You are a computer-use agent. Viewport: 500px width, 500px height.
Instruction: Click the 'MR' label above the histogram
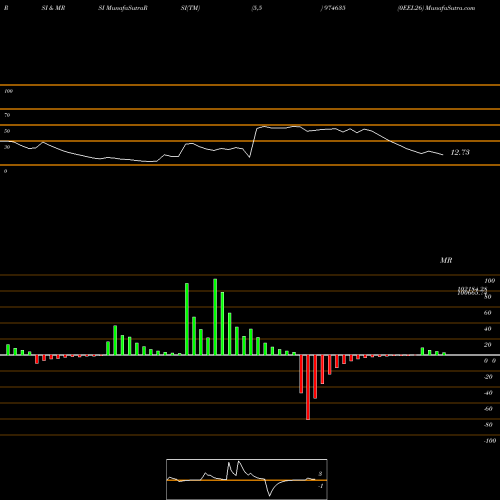tap(446, 260)
